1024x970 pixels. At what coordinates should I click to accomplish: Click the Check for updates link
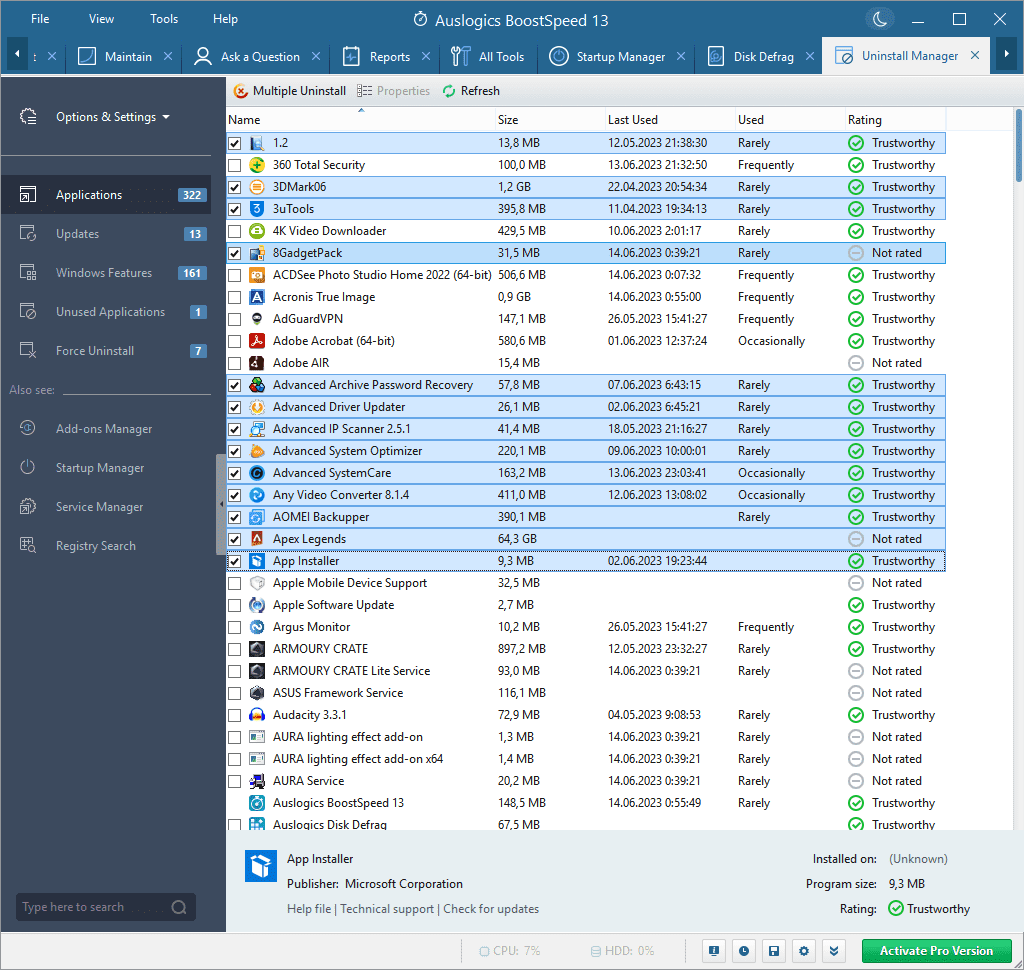pos(491,909)
